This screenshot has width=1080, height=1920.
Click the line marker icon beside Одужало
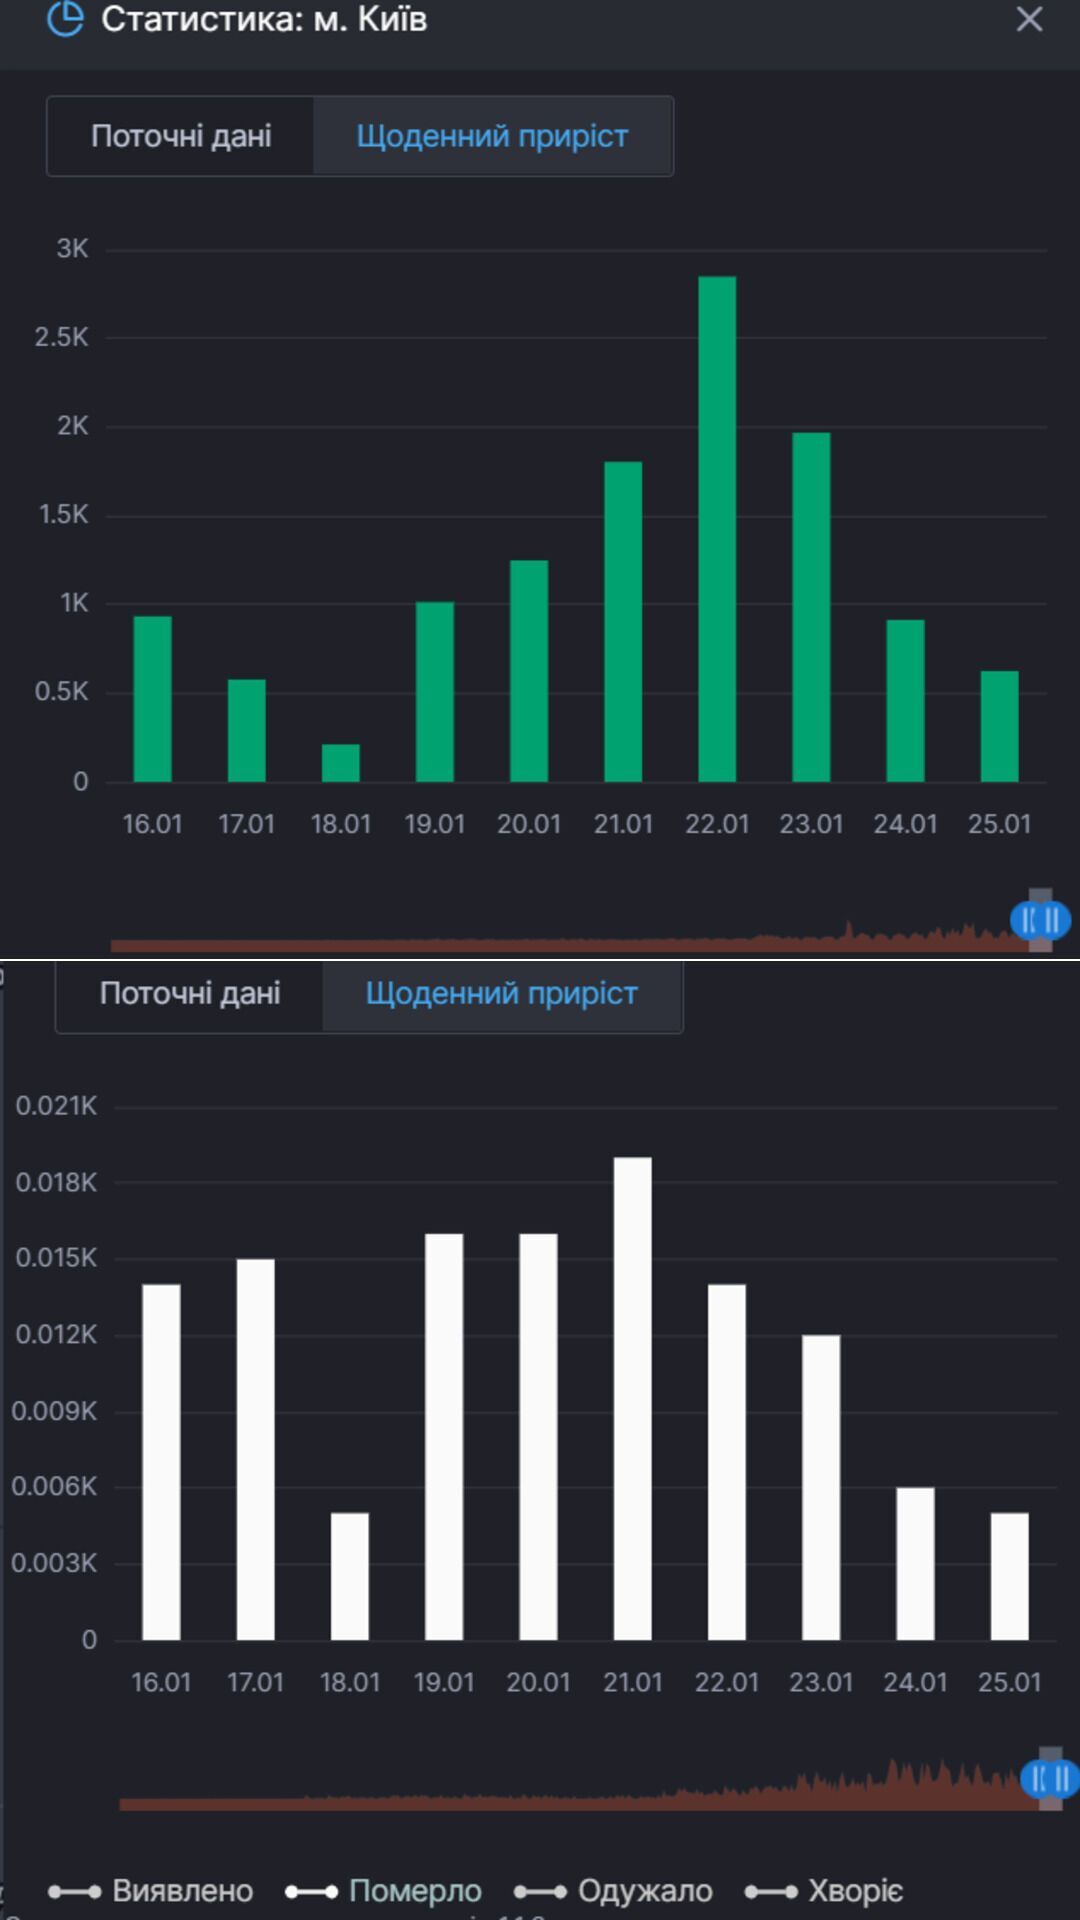pos(540,1891)
